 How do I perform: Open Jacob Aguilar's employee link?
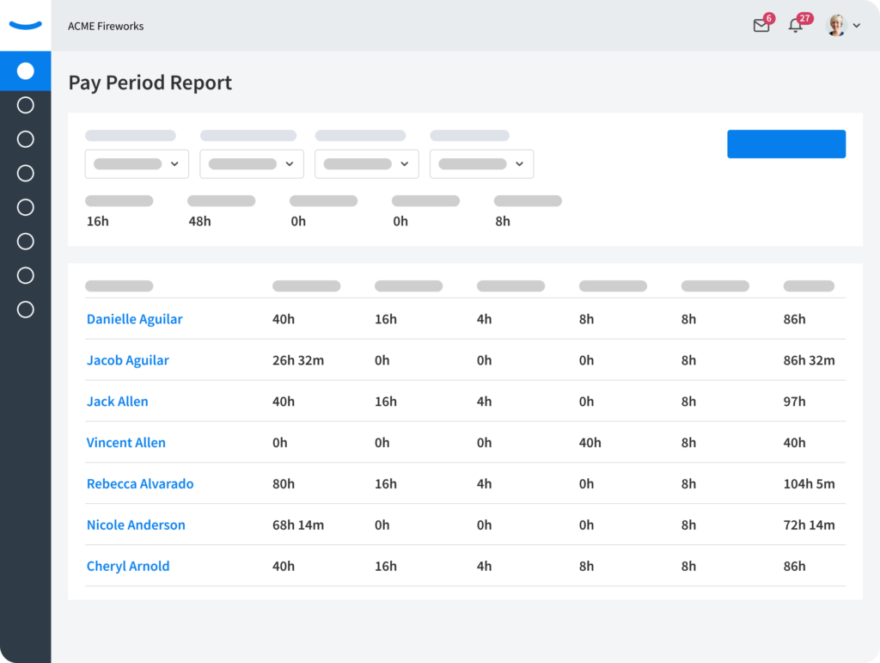click(x=128, y=360)
